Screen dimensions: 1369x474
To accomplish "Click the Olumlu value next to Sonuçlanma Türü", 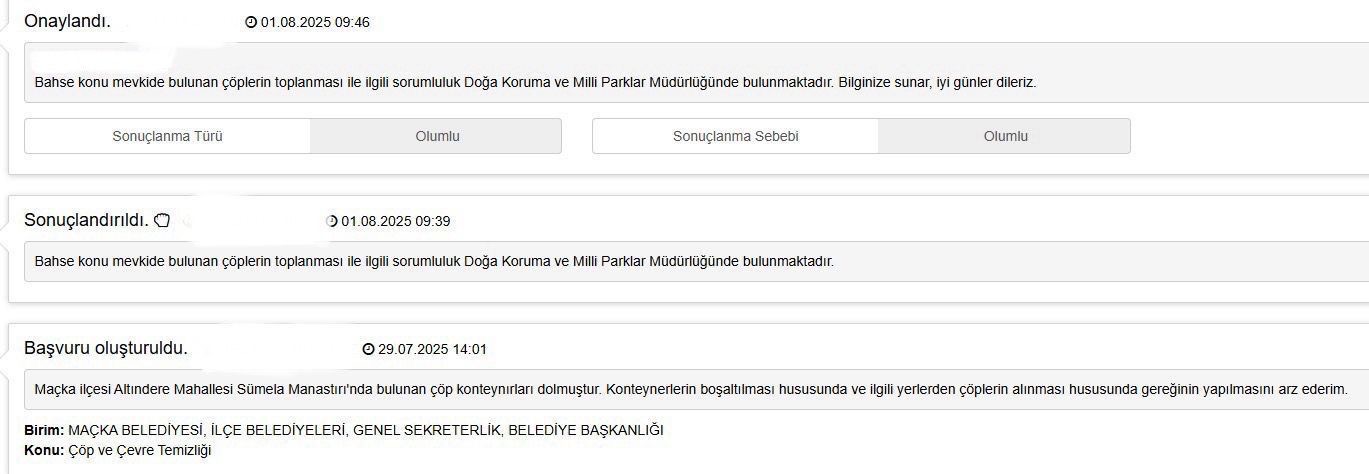I will pyautogui.click(x=436, y=136).
